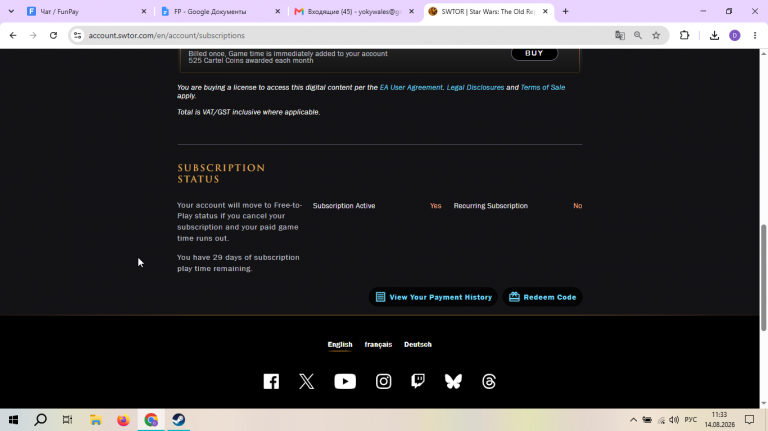768x431 pixels.
Task: Bookmark this page with the star icon
Action: click(656, 35)
